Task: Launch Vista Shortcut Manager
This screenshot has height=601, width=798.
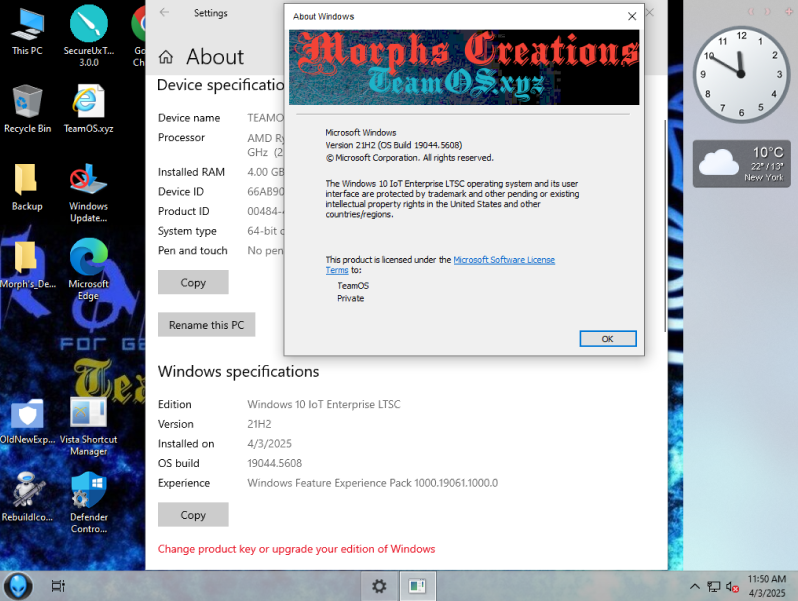Action: [89, 426]
